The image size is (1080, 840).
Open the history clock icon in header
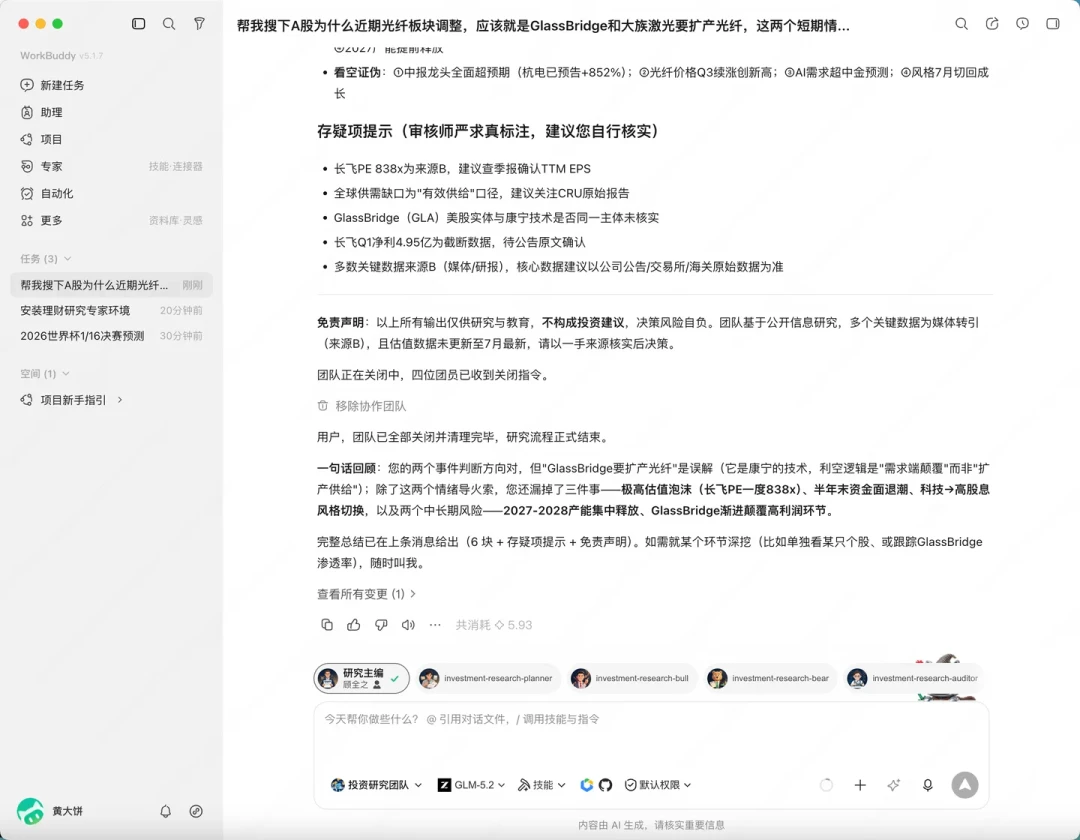[1022, 24]
